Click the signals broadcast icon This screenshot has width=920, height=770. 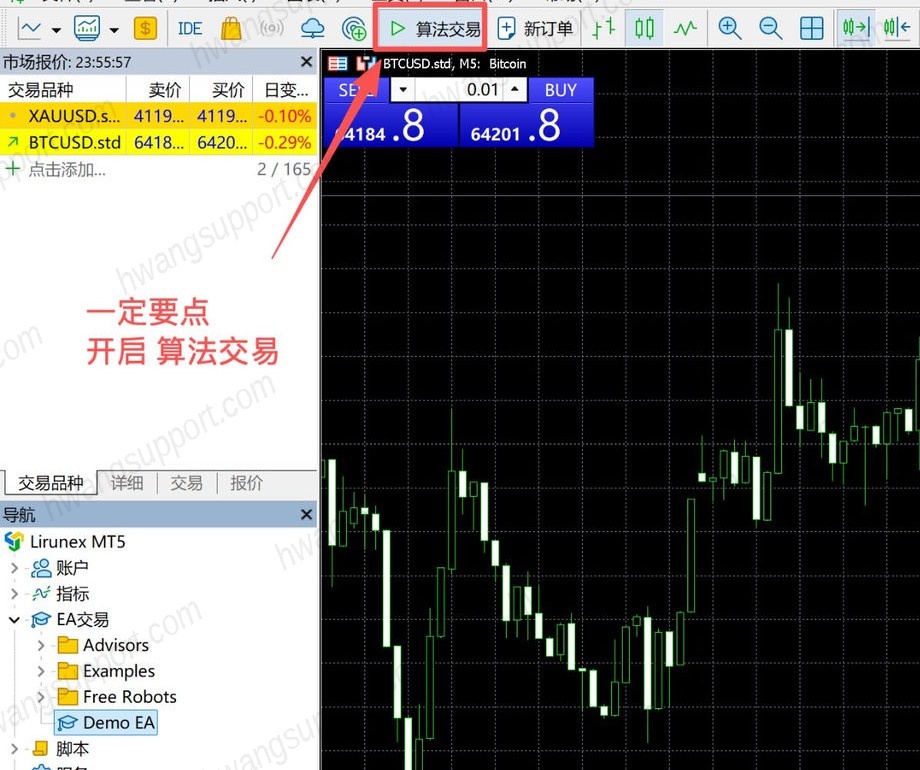point(271,28)
